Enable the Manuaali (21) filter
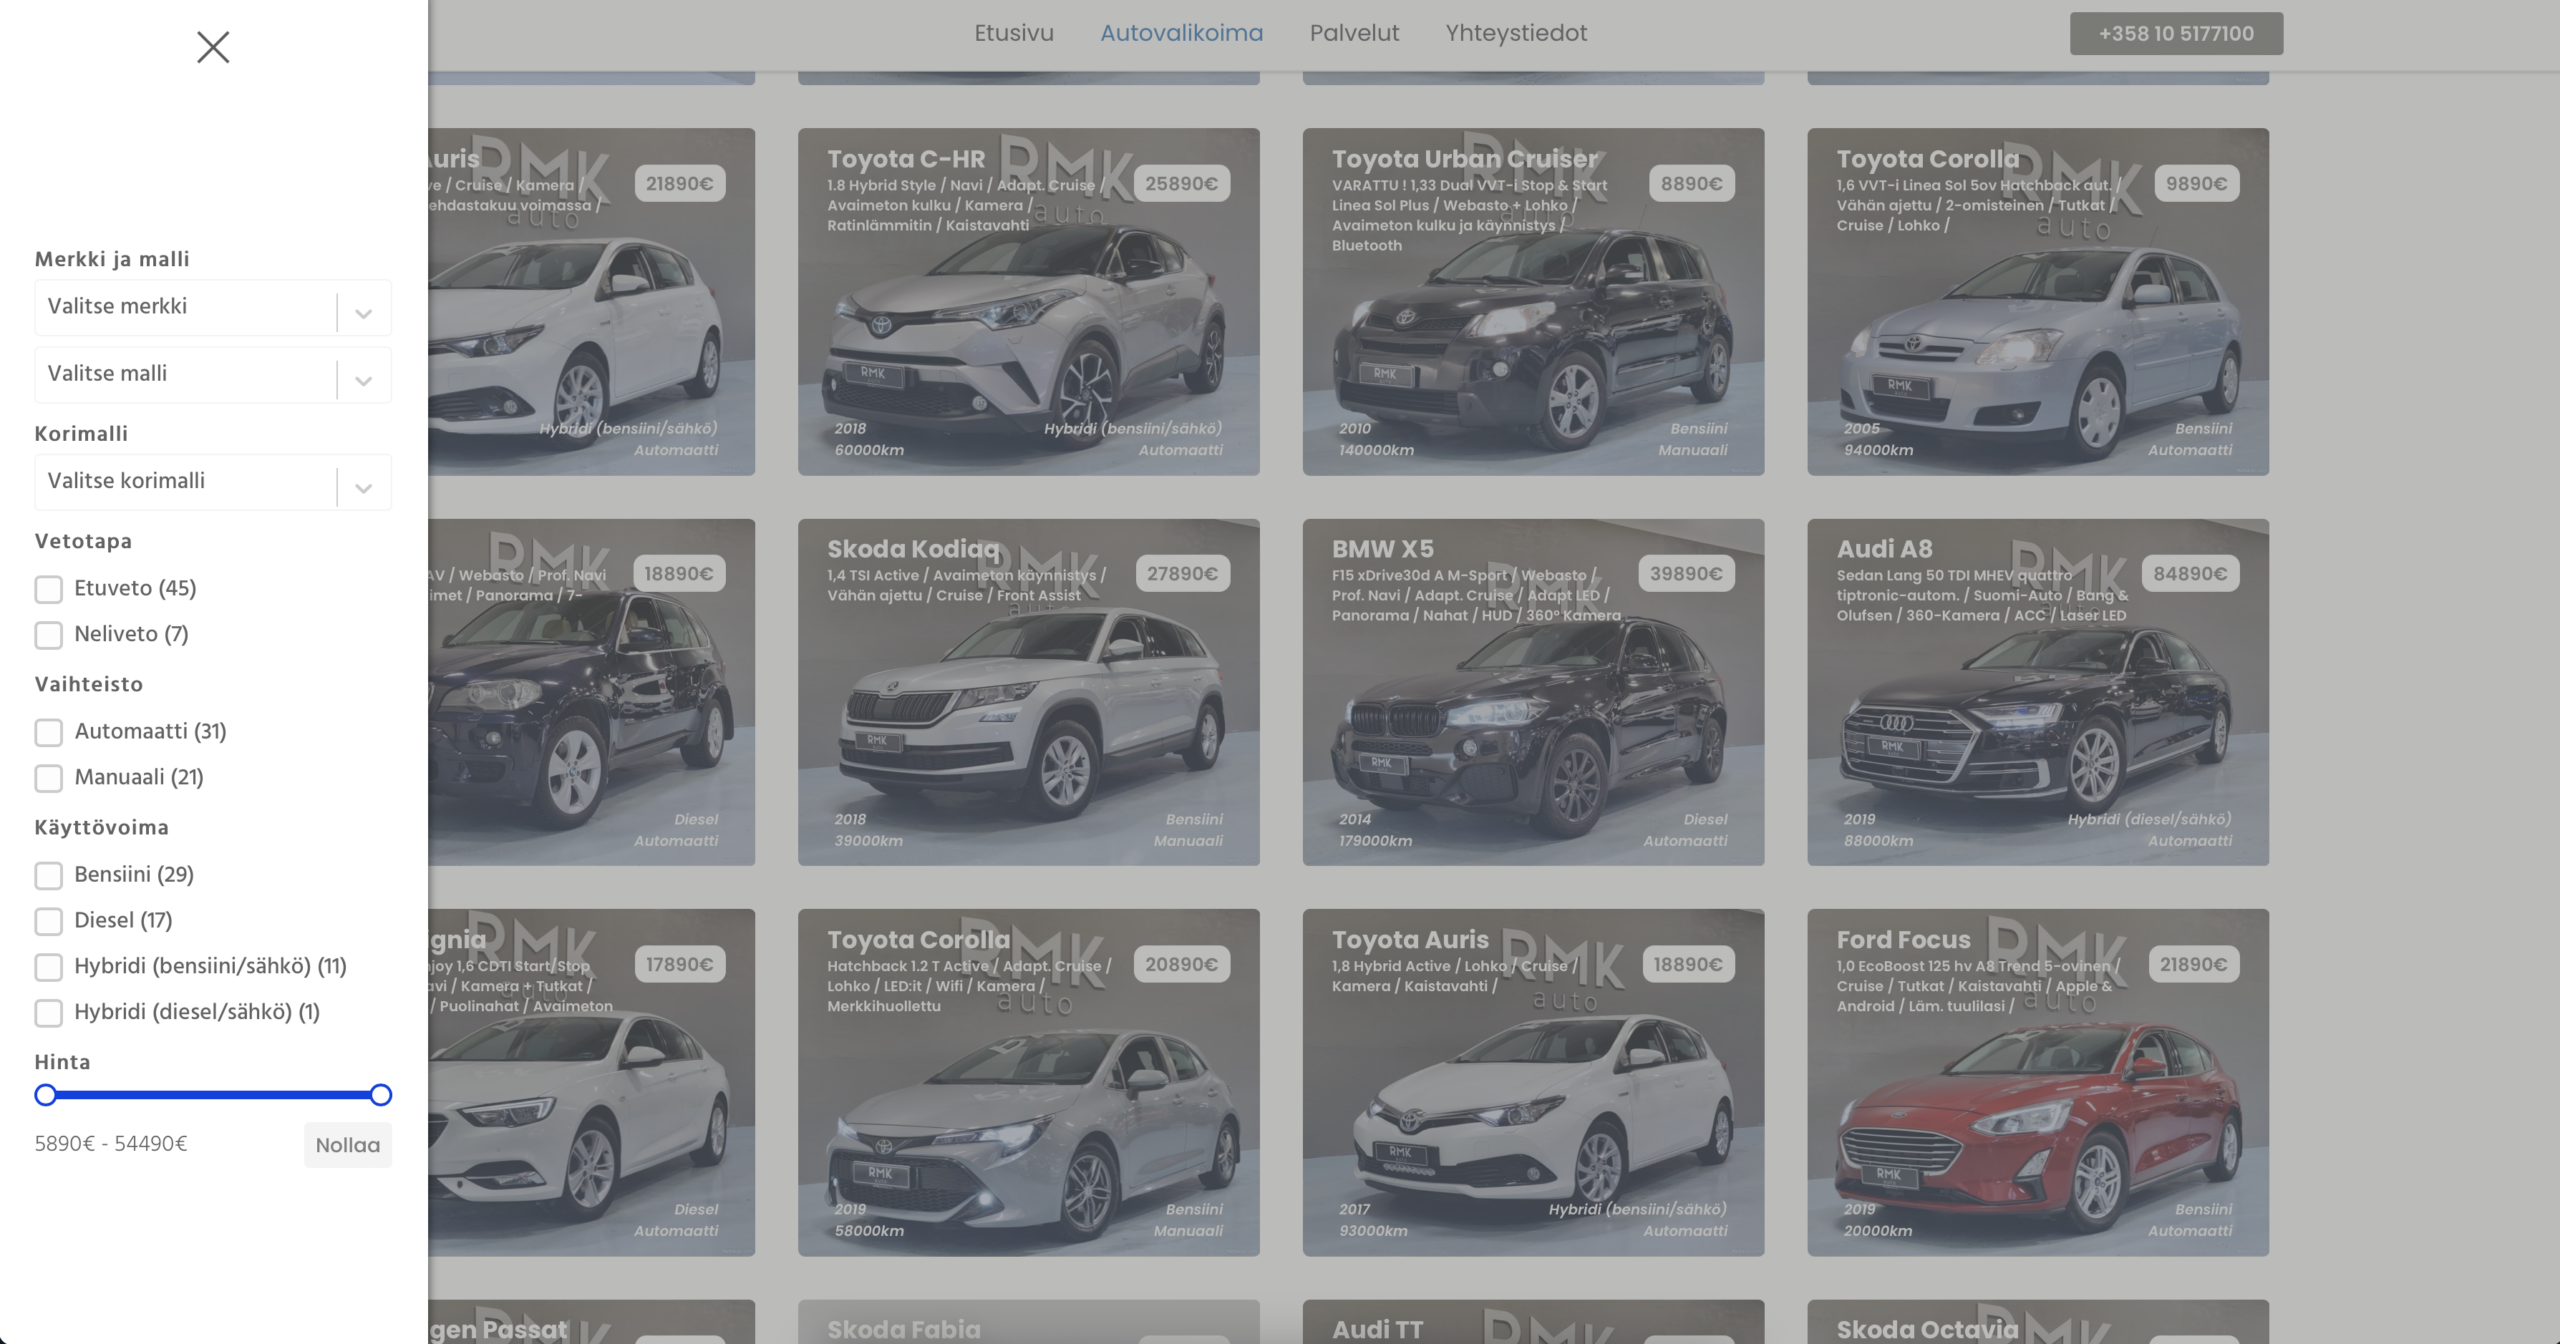 [49, 778]
